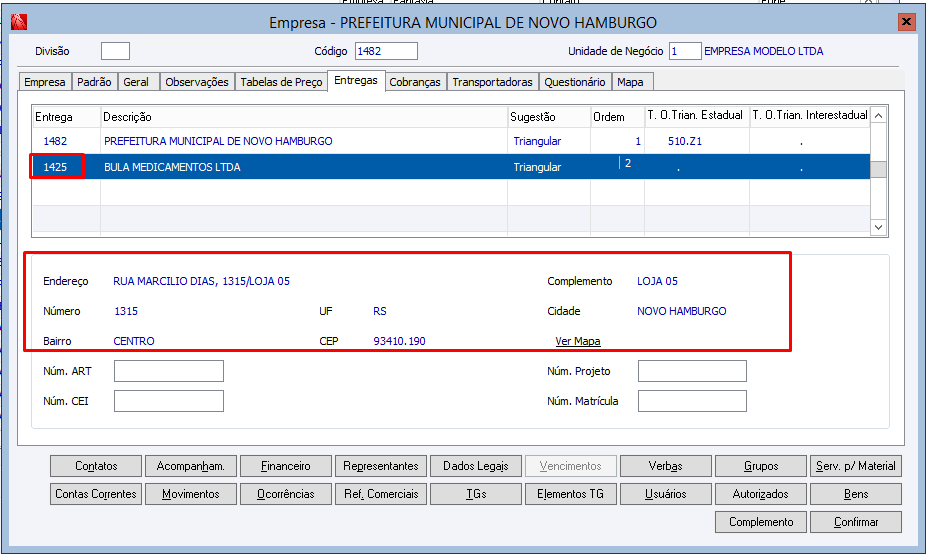Open the Financeiro button
This screenshot has height=554, width=927.
click(286, 466)
